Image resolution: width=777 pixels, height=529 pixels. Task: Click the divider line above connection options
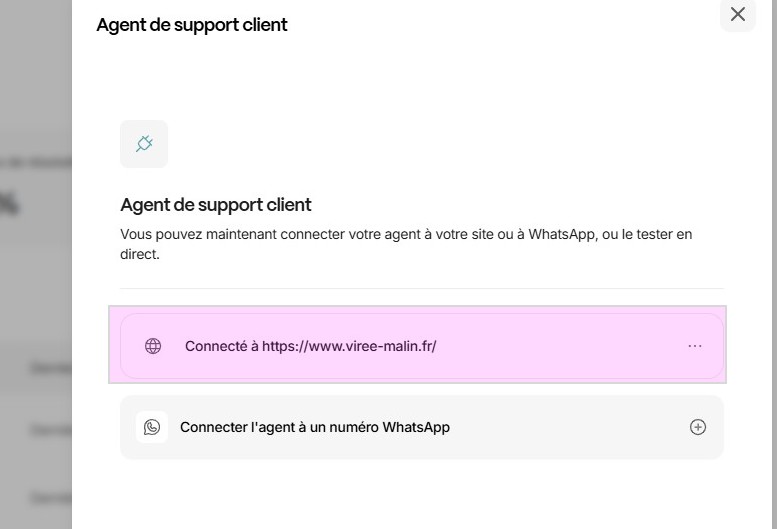click(421, 289)
